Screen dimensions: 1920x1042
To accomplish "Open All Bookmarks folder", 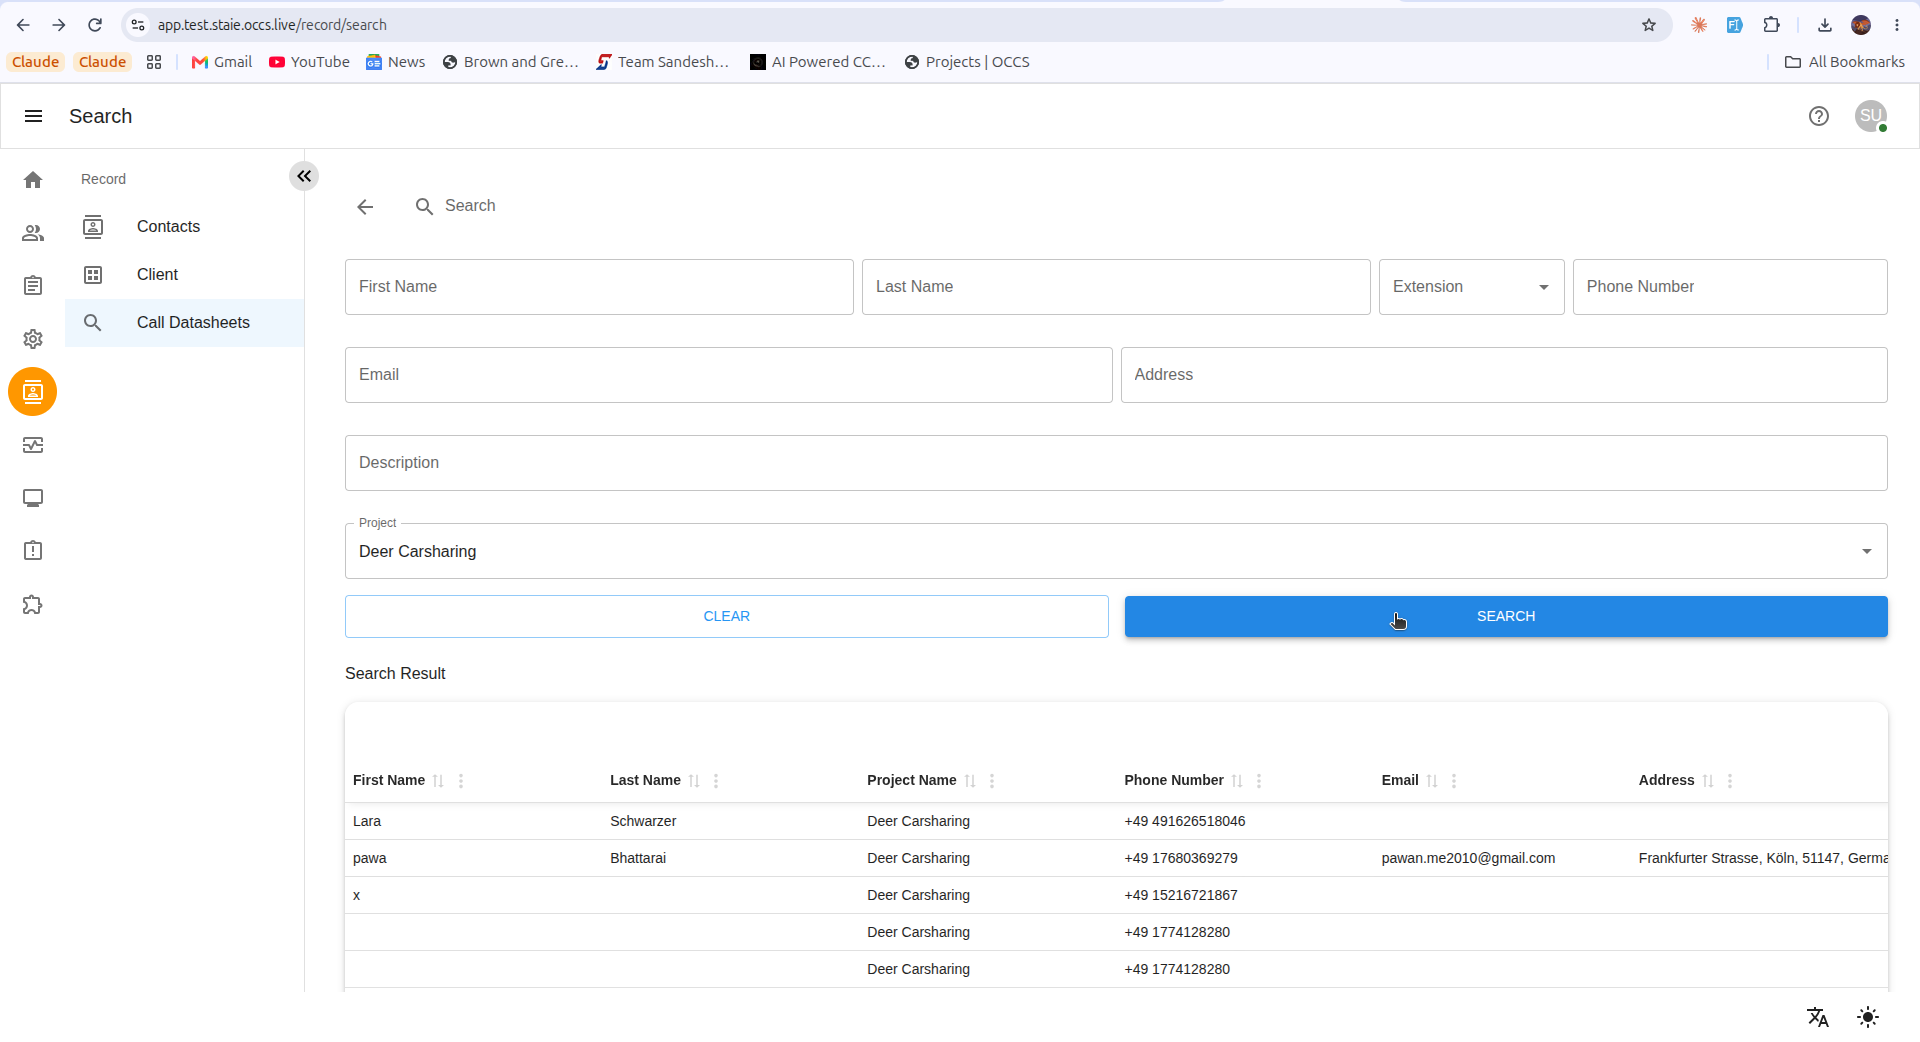I will (x=1845, y=62).
